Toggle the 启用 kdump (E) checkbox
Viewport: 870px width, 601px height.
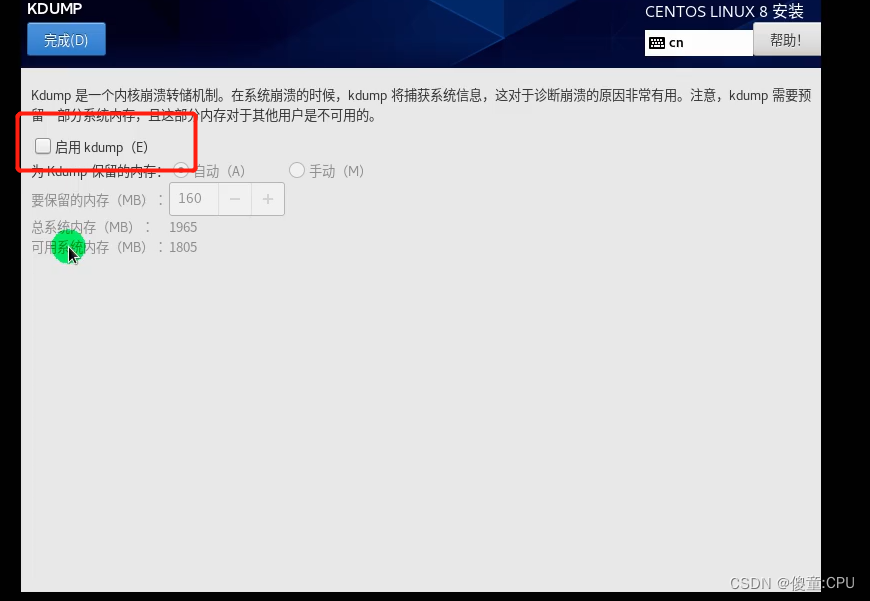tap(43, 147)
